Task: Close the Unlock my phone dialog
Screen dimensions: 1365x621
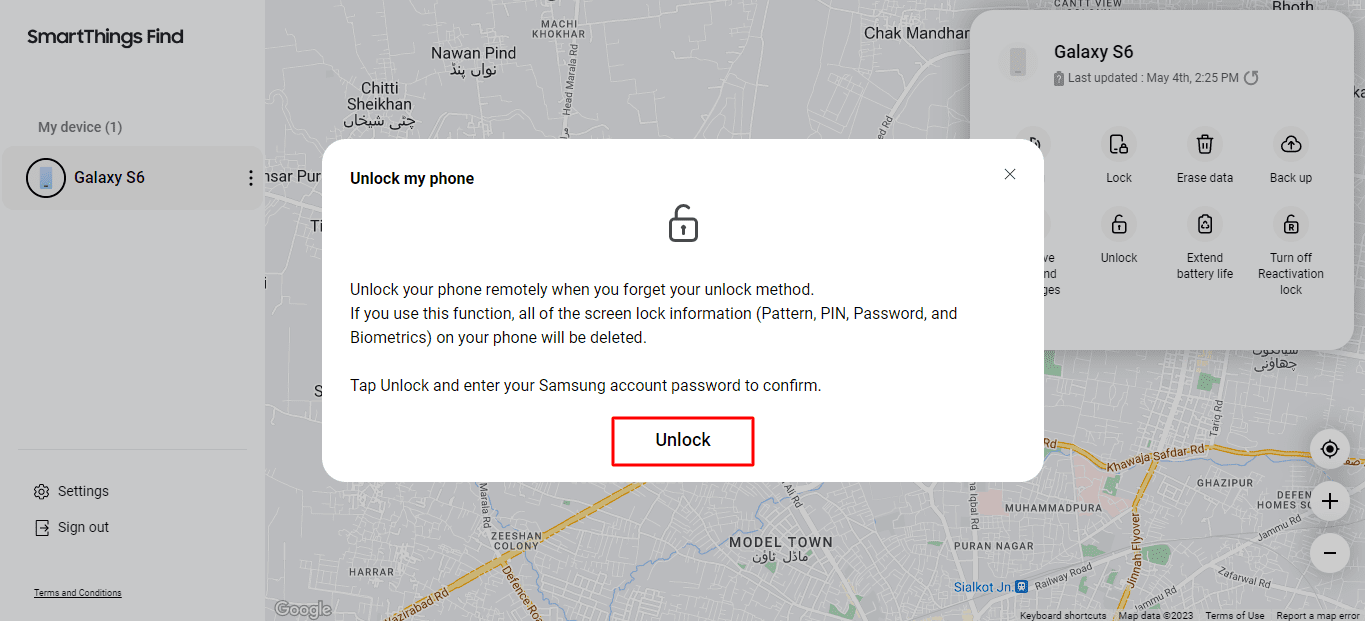Action: coord(1010,174)
